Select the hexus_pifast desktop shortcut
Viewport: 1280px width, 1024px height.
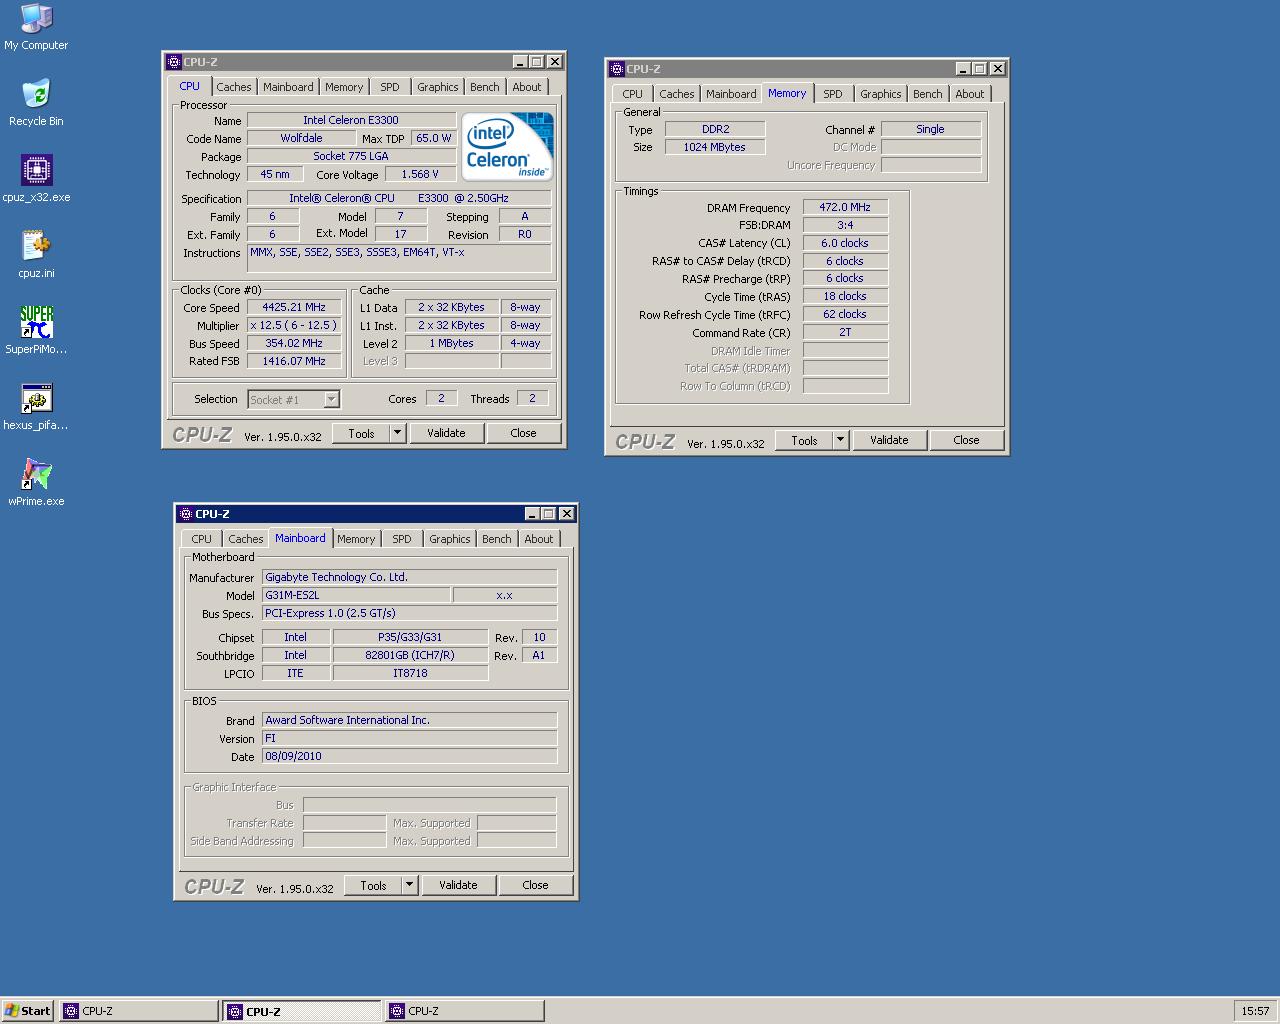coord(36,407)
